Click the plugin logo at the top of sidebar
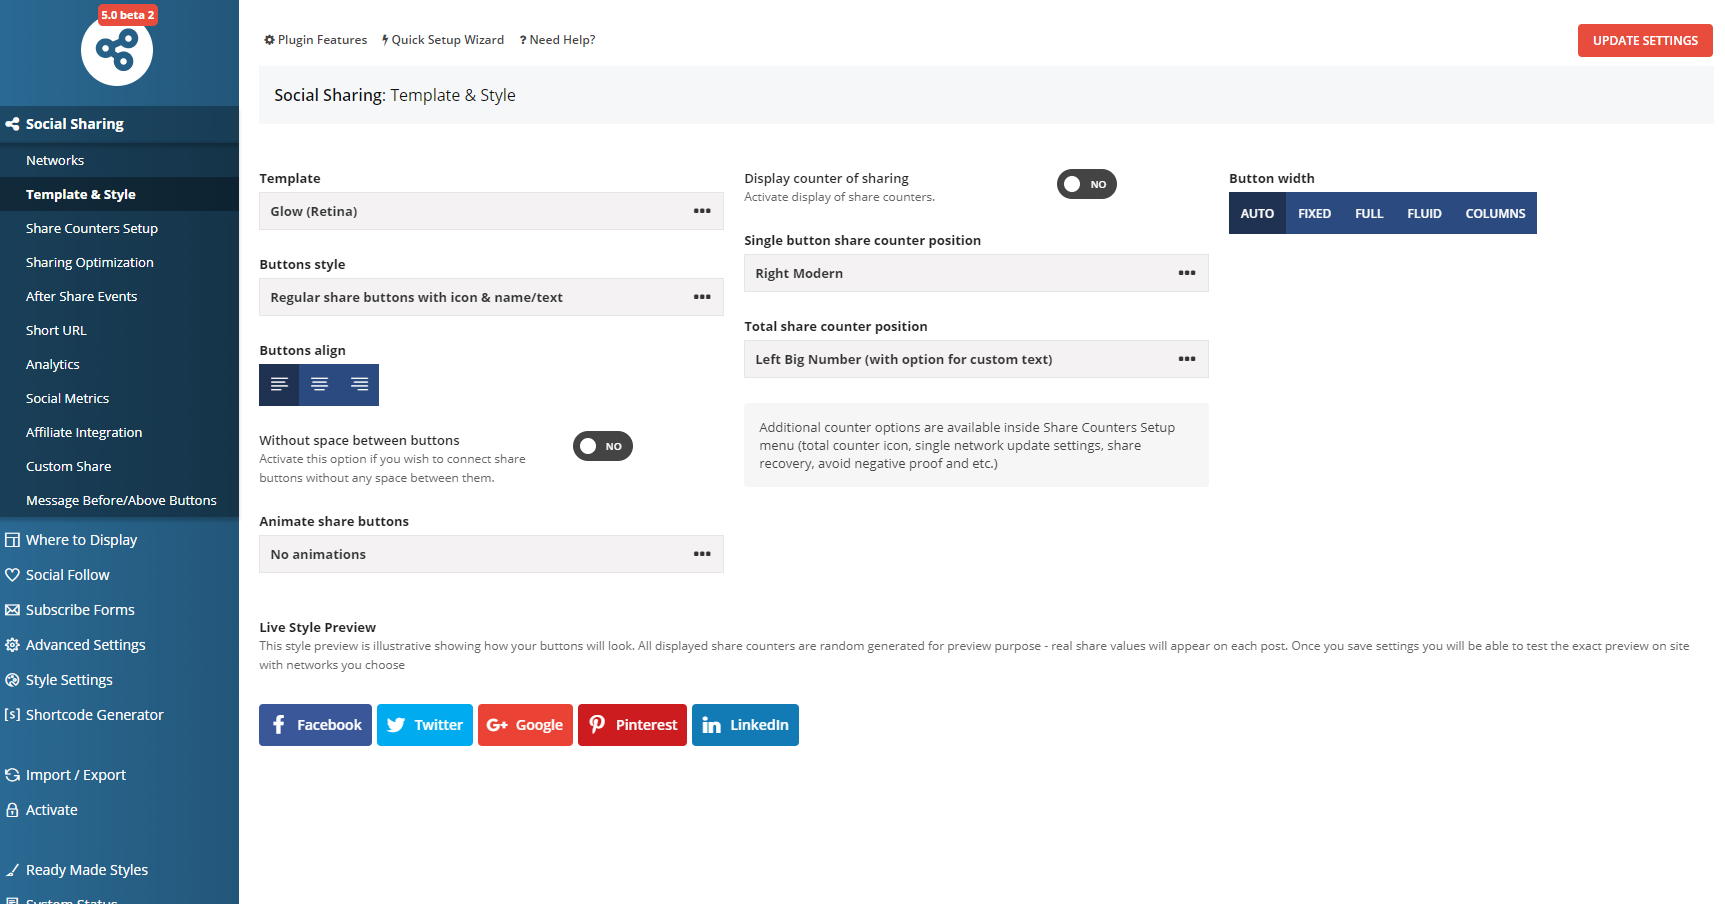 point(117,52)
